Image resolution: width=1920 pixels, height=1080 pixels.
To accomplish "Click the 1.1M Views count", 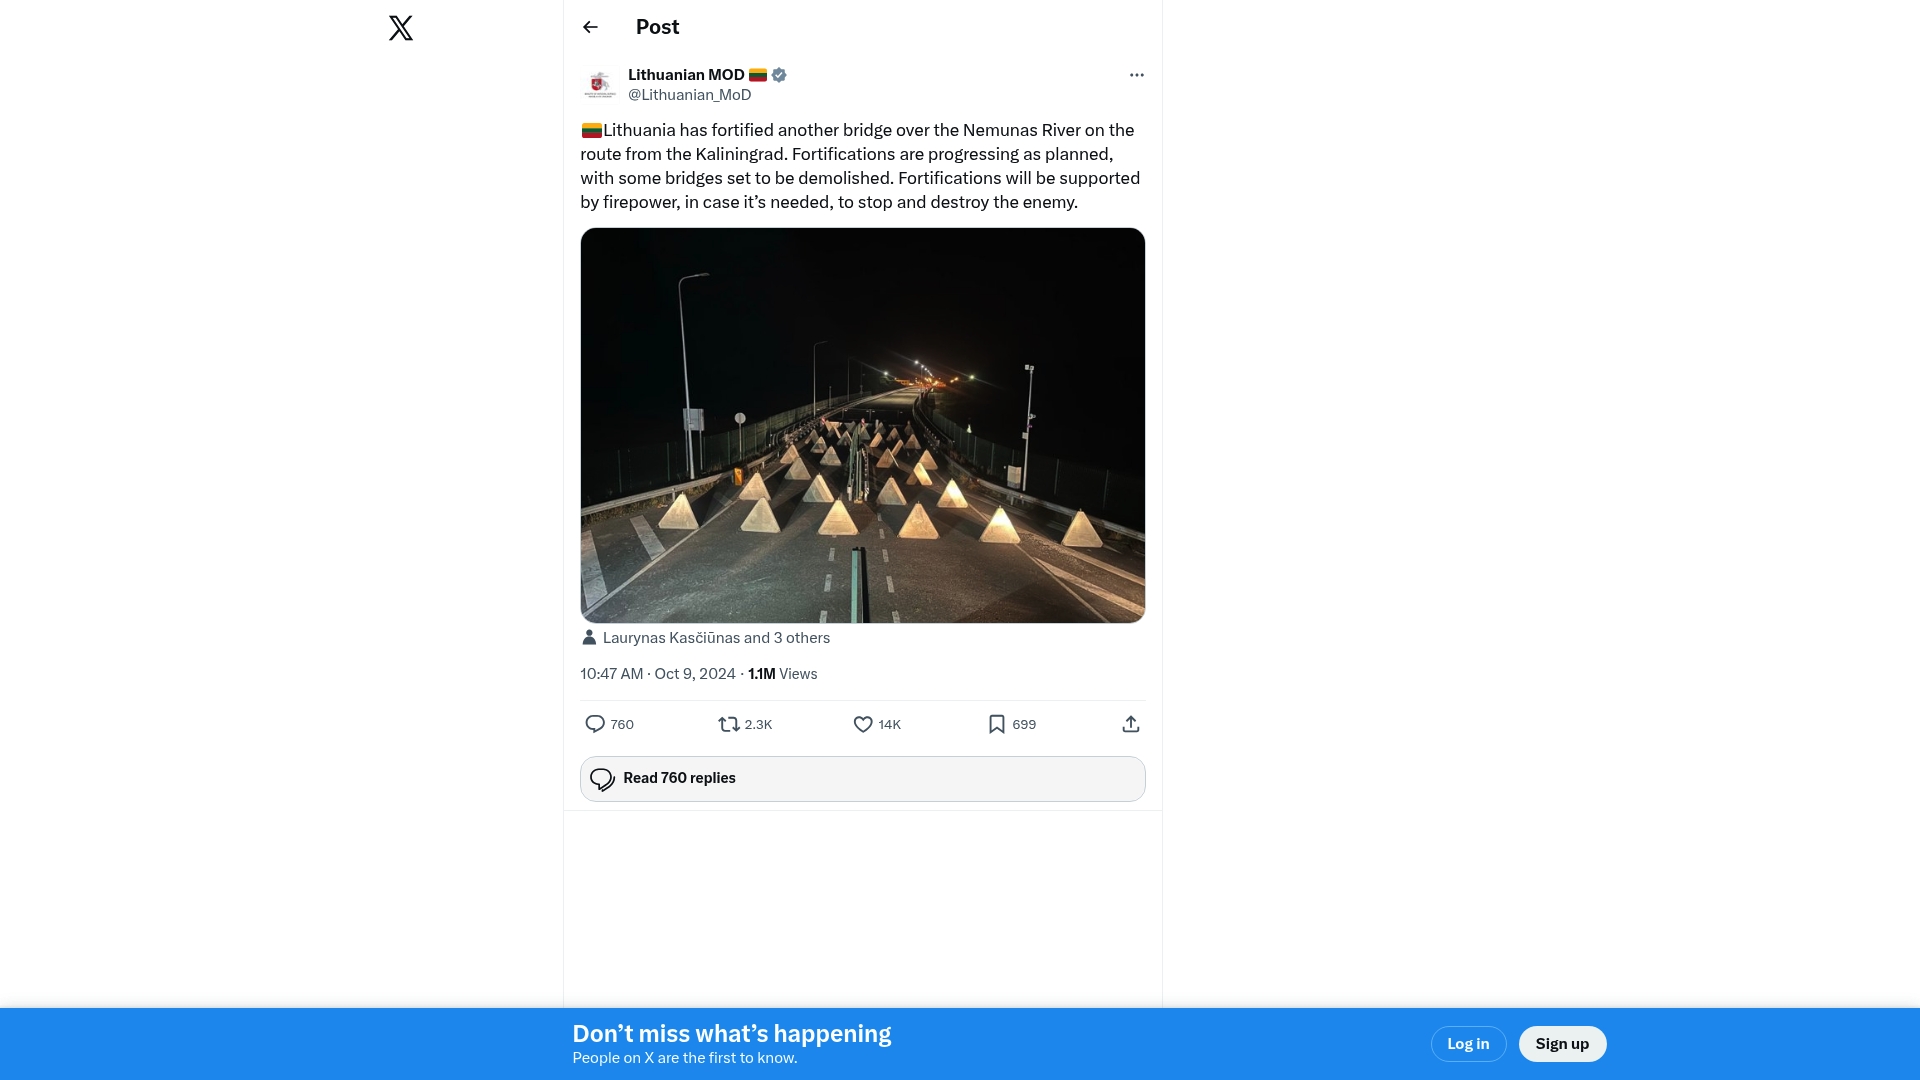I will coord(782,674).
